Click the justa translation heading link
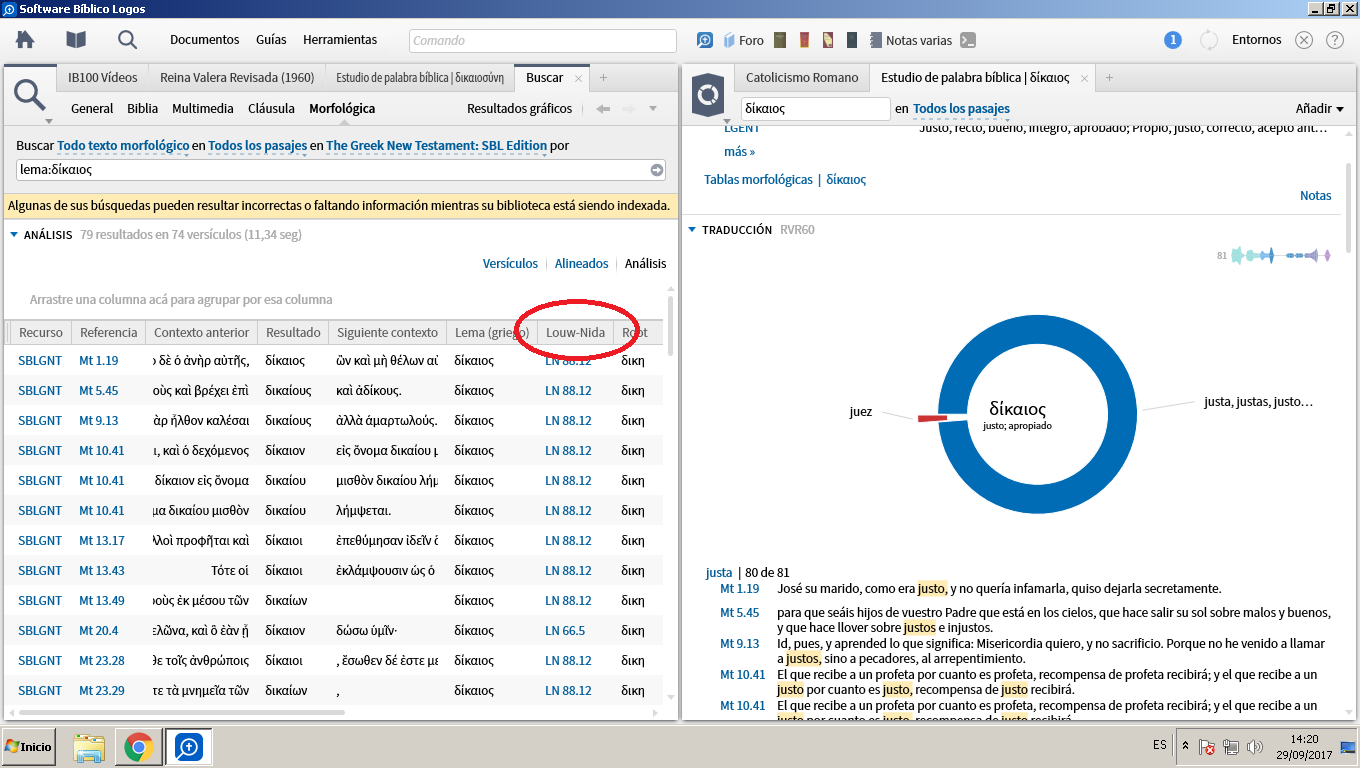 (719, 572)
